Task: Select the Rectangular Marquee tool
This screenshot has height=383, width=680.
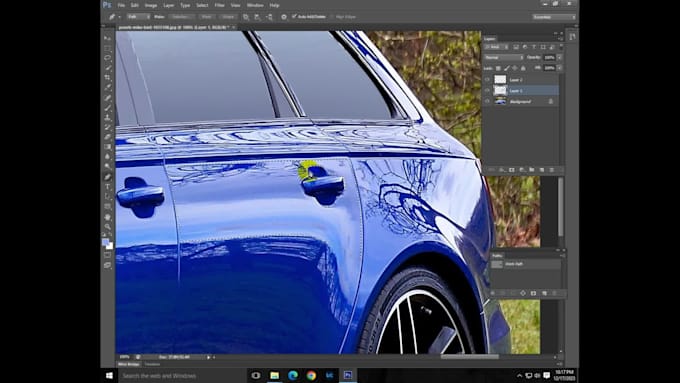Action: [108, 48]
